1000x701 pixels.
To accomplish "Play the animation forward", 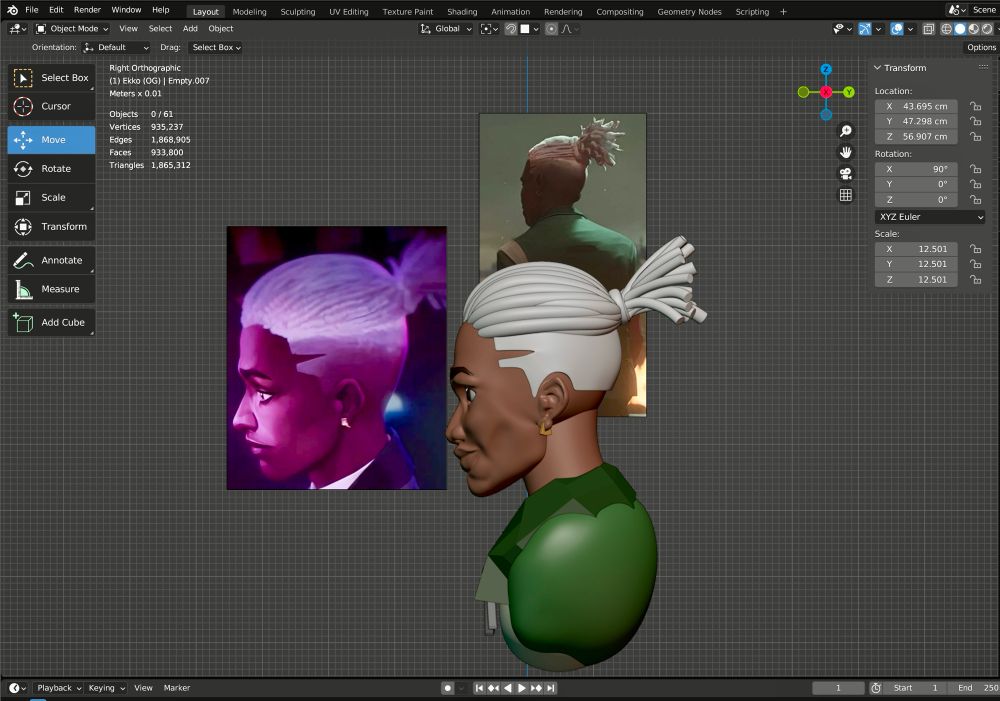I will click(x=522, y=688).
